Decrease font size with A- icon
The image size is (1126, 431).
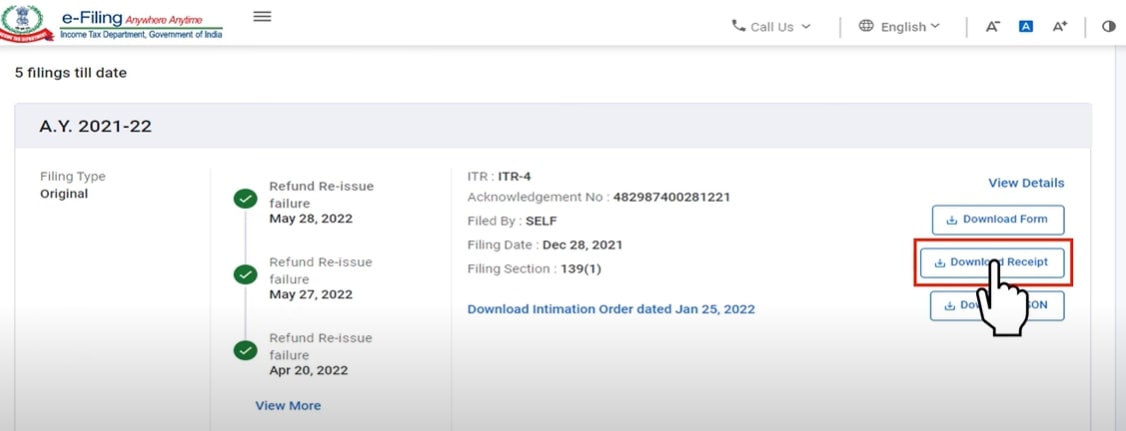coord(993,27)
